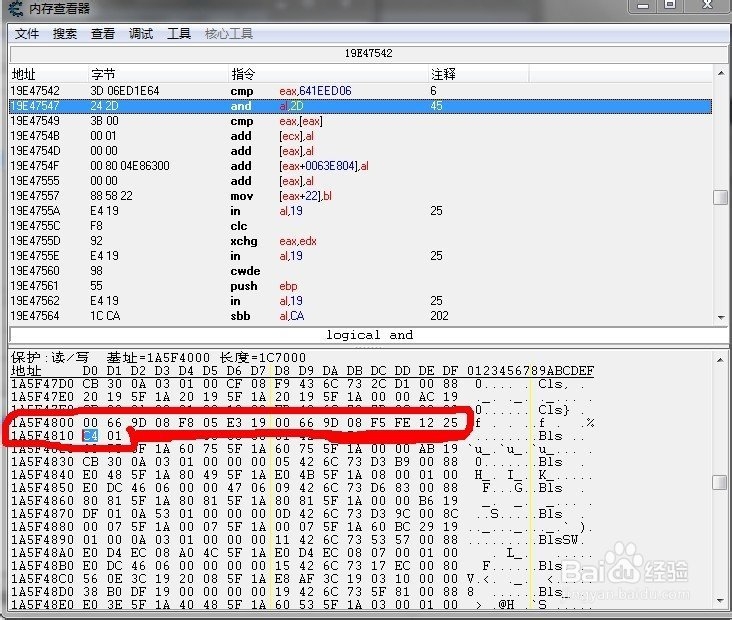This screenshot has height=620, width=732.
Task: Click byte CB at start of row 1A5F4830
Action: (90, 462)
